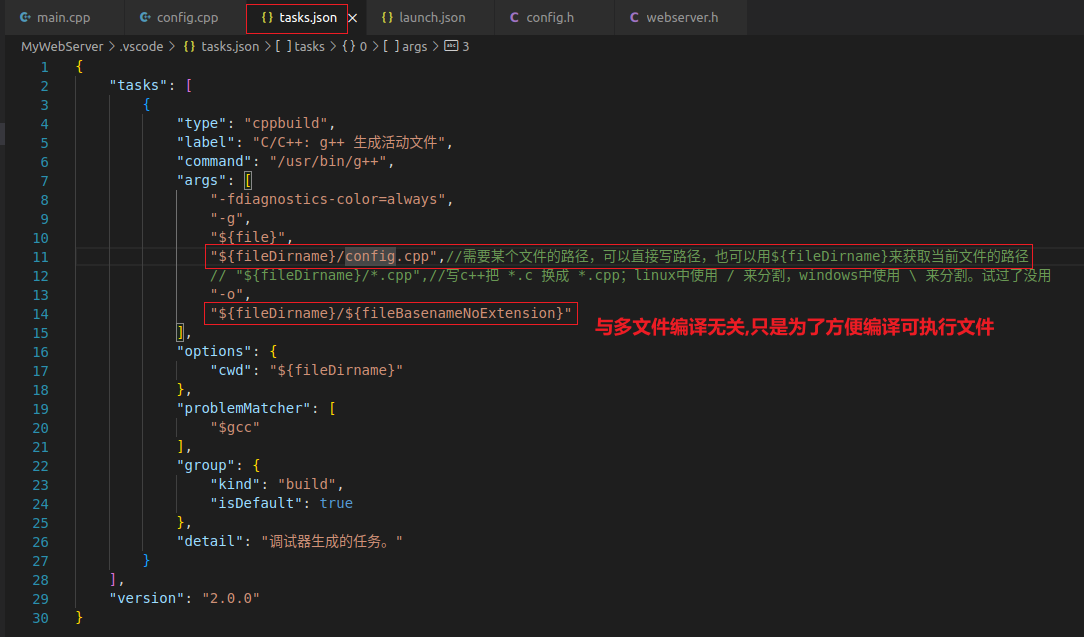Click the string symbol icon in breadcrumb end
The width and height of the screenshot is (1084, 637).
(x=449, y=46)
